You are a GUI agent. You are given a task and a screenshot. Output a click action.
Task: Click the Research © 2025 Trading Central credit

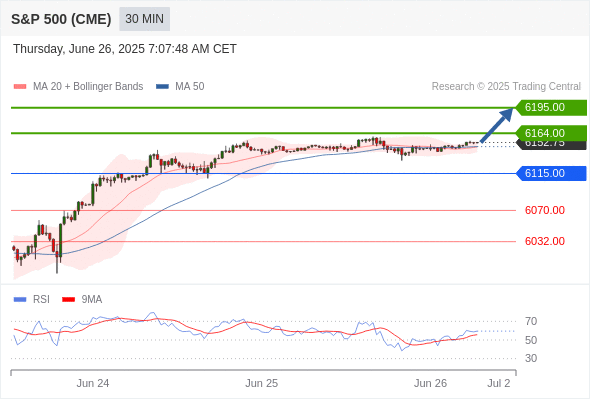pos(506,87)
